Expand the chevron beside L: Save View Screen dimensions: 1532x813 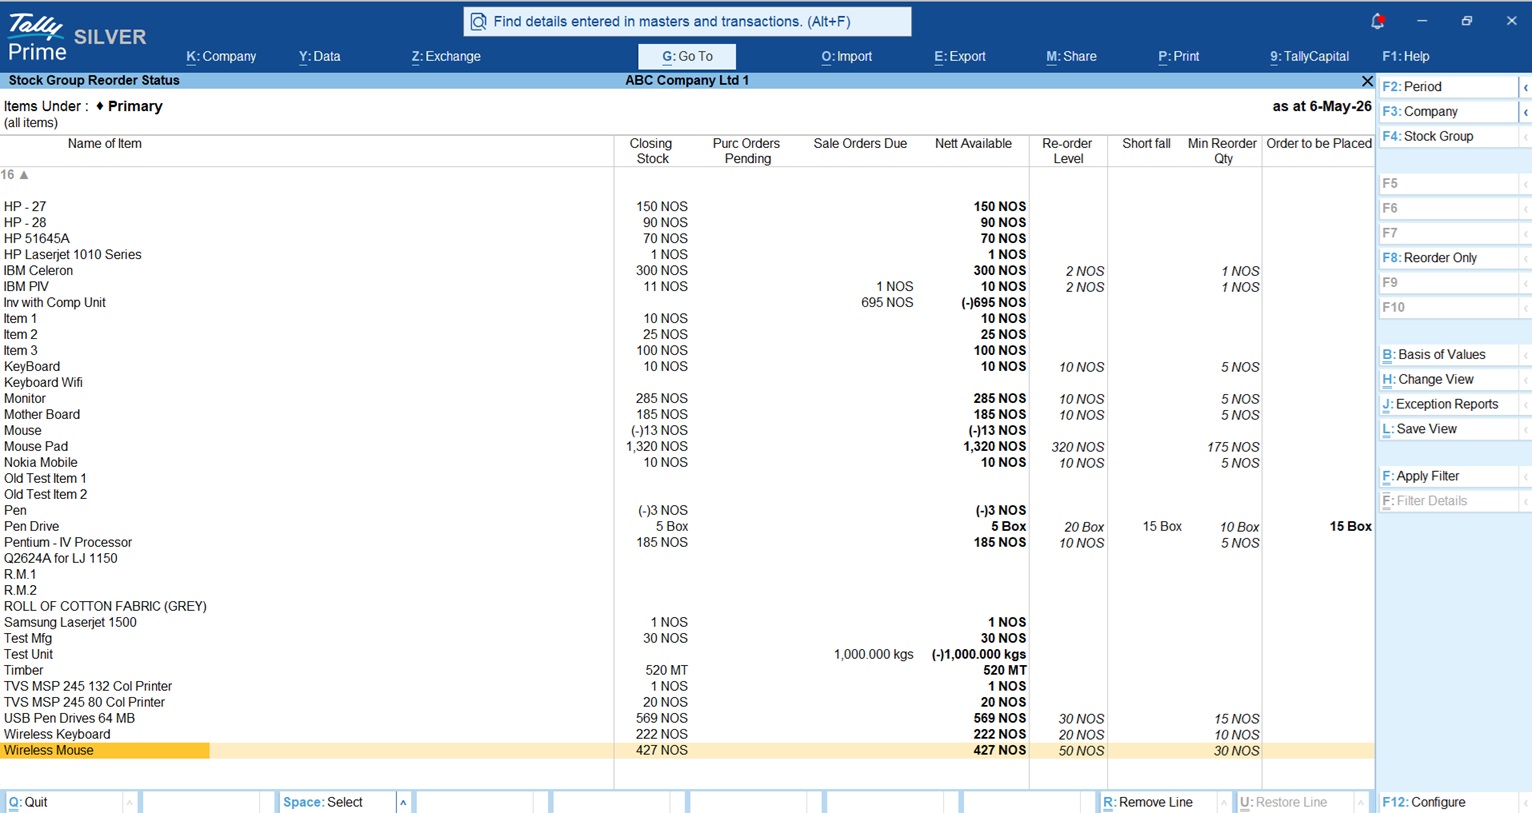pyautogui.click(x=1525, y=429)
